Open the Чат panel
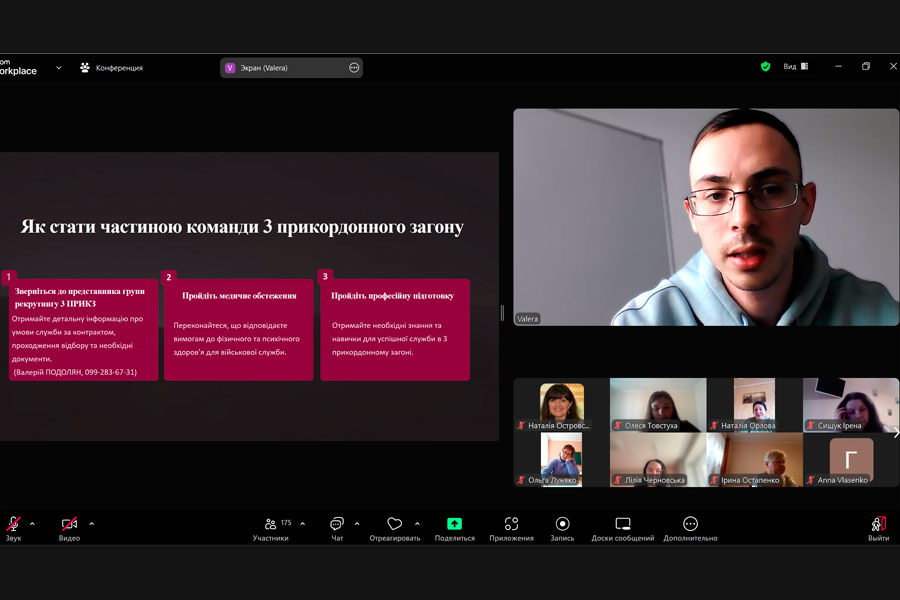The image size is (900, 600). (337, 528)
